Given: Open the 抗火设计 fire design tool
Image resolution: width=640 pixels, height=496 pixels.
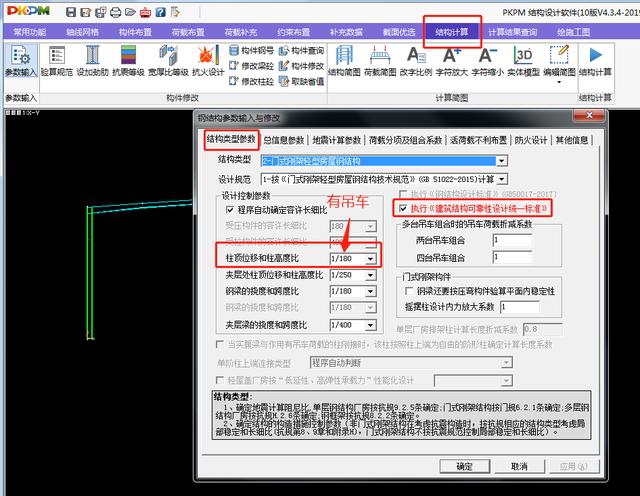Looking at the screenshot, I should tap(208, 61).
